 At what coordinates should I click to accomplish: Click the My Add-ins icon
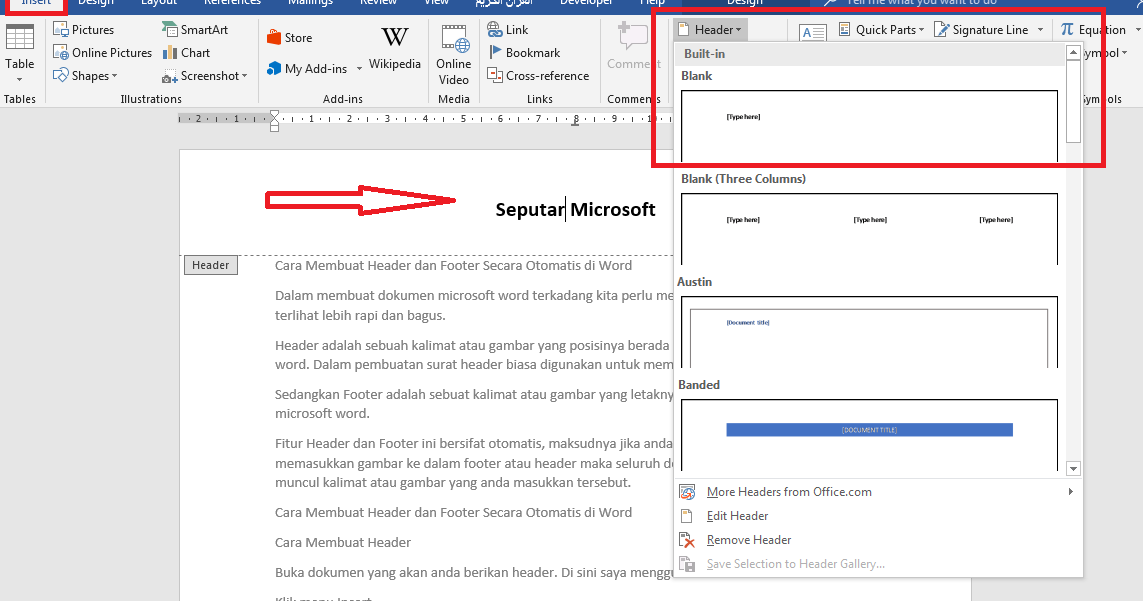click(x=274, y=69)
